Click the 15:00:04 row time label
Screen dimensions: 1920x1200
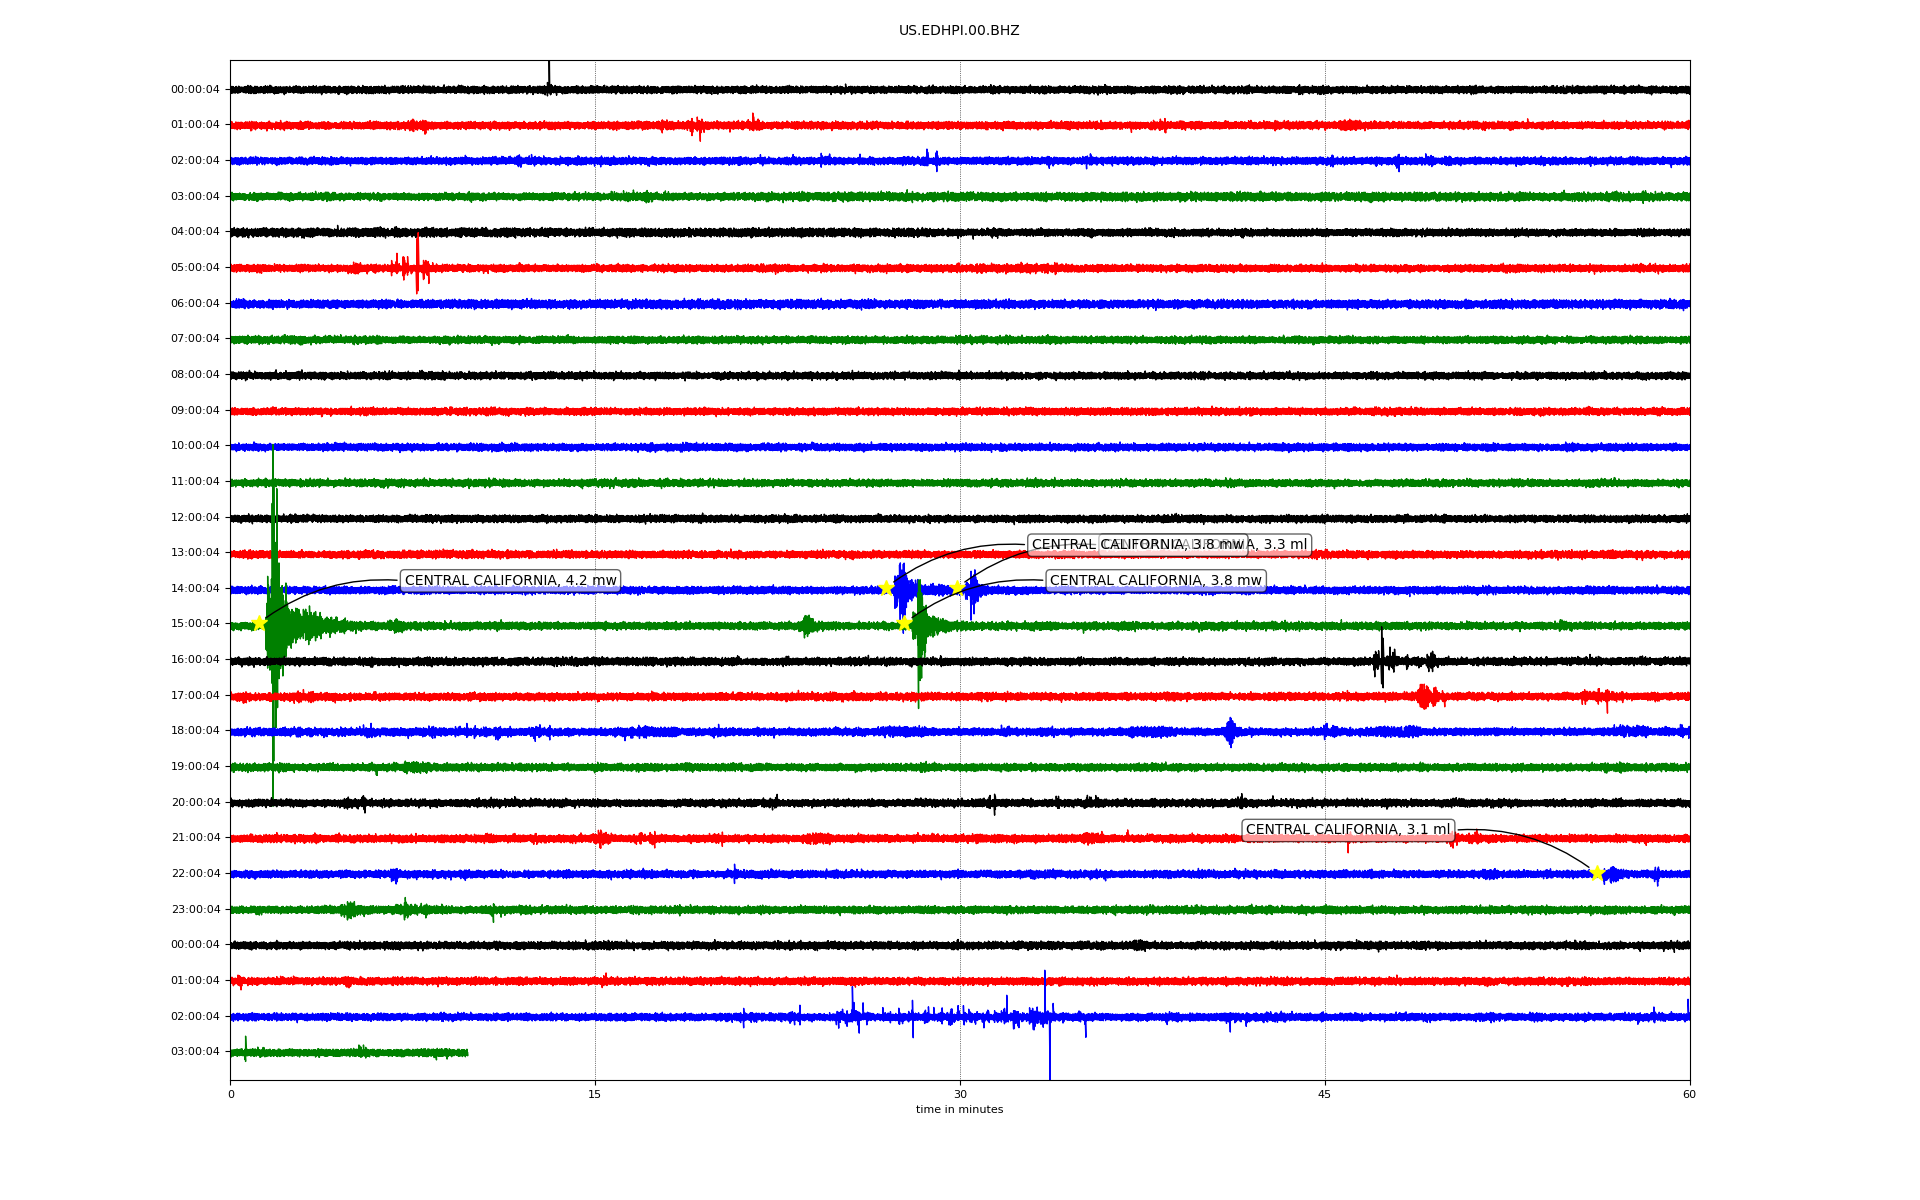click(195, 624)
